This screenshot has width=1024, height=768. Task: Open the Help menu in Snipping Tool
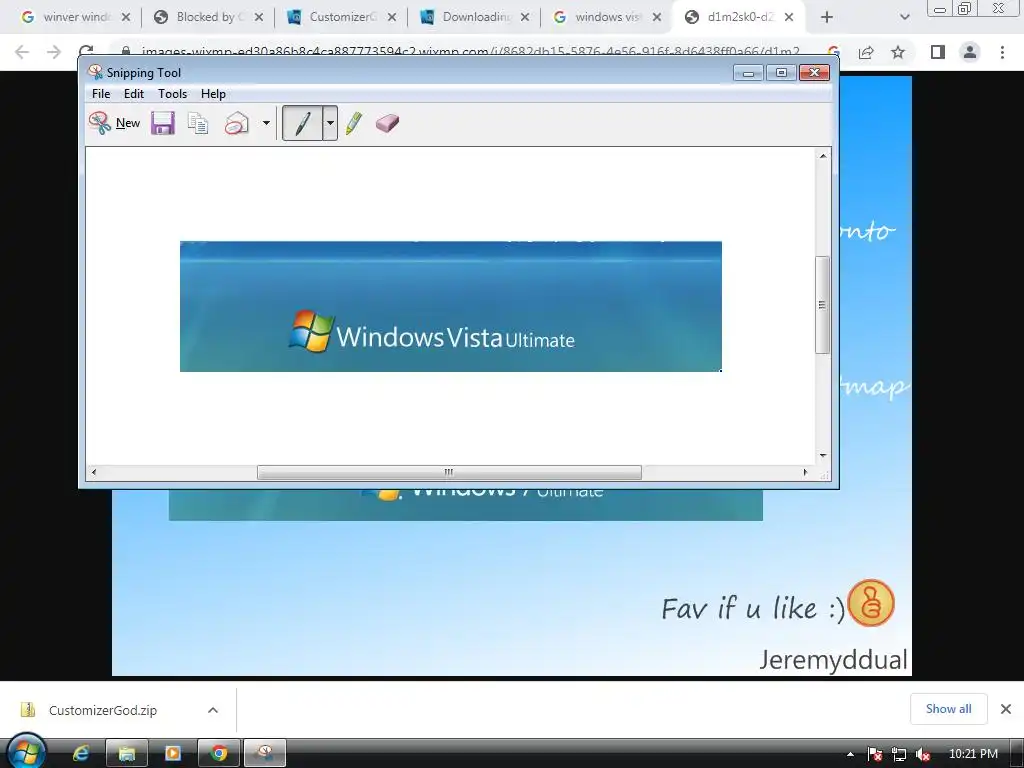(213, 94)
